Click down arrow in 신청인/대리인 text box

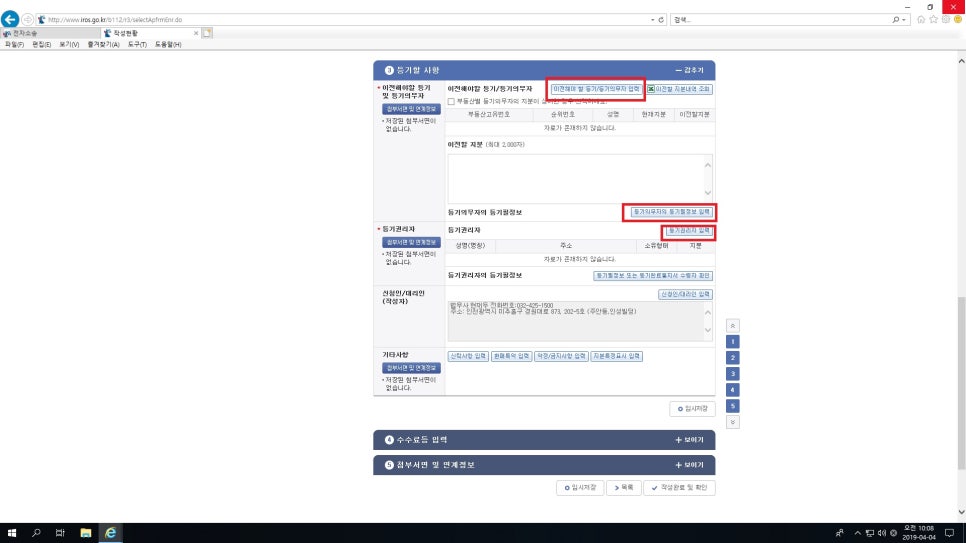708,330
